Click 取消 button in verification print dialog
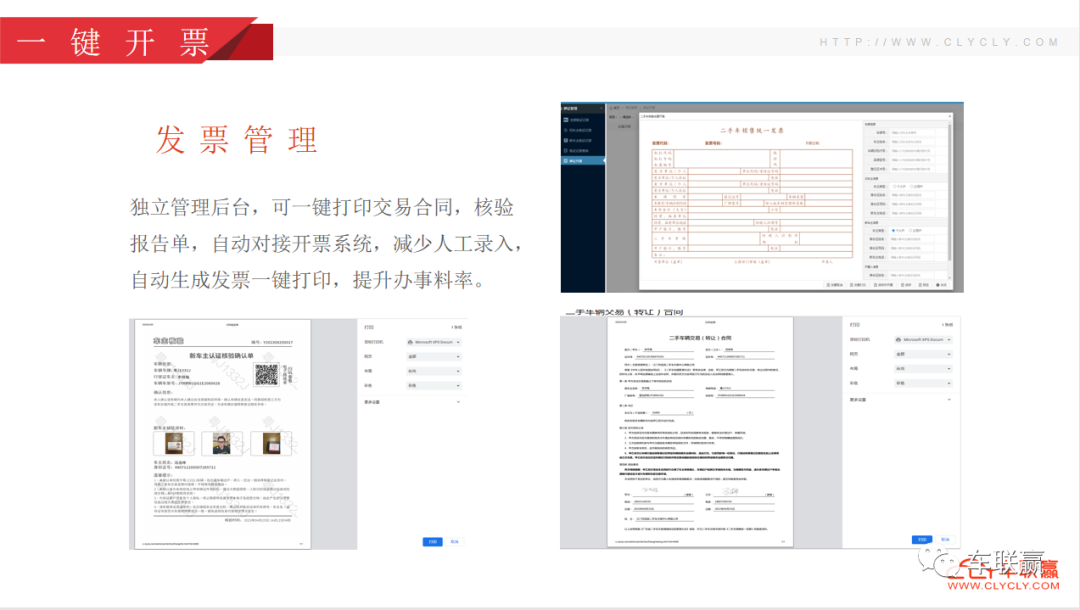1080x610 pixels. 455,542
